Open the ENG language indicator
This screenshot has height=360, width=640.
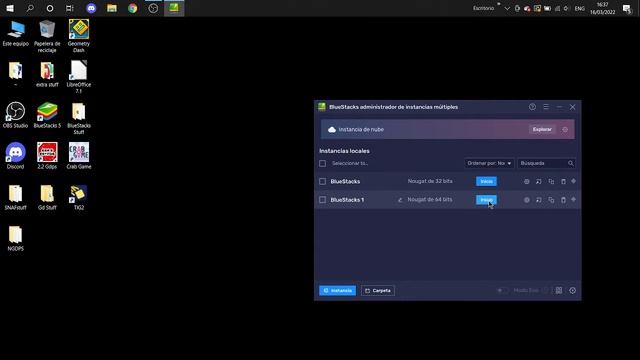tap(580, 8)
